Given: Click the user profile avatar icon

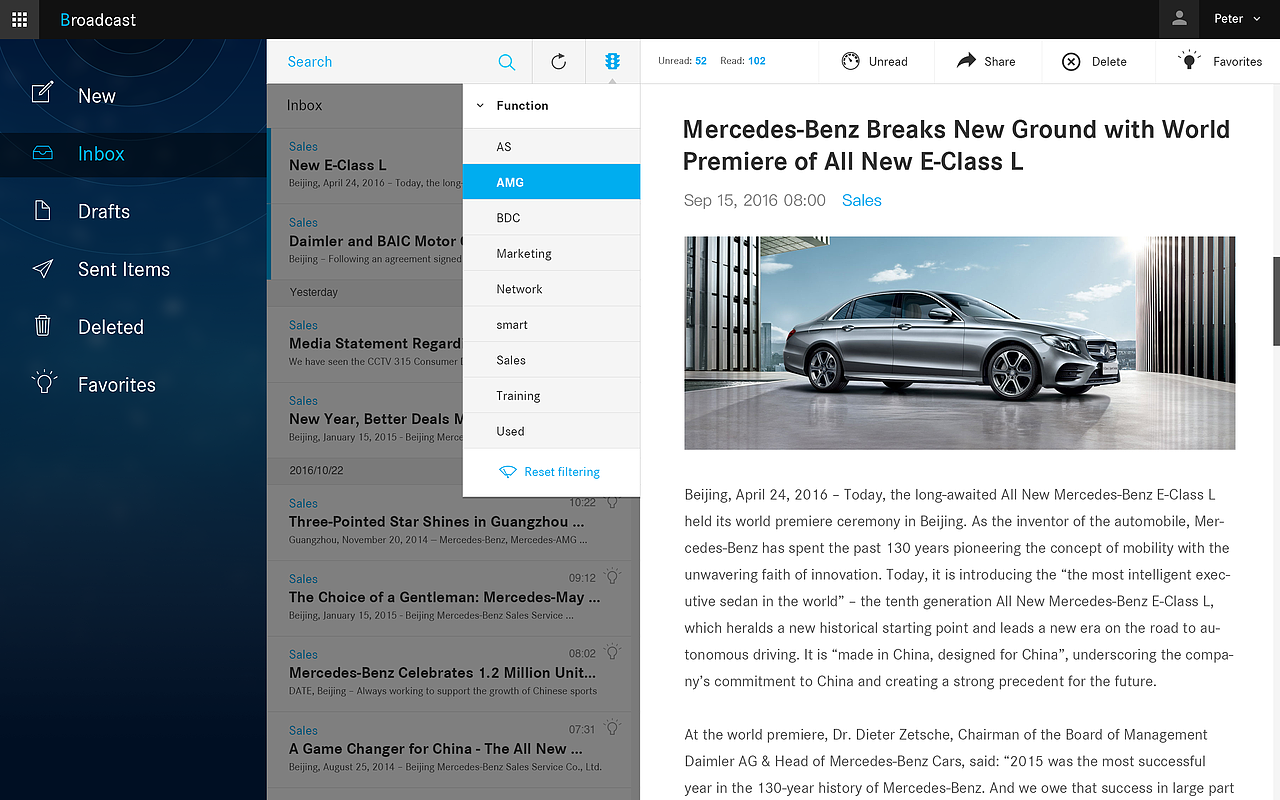Looking at the screenshot, I should point(1179,19).
